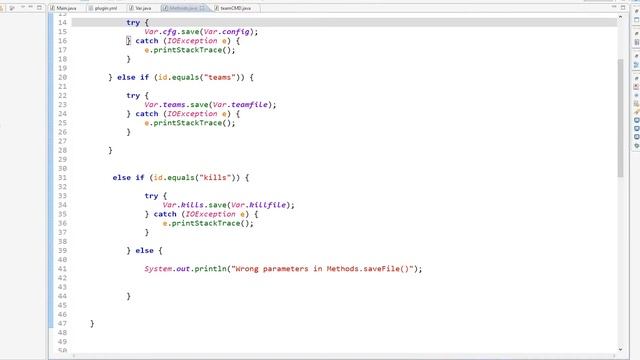Click the } else { on line 39
This screenshot has width=640, height=360.
pyautogui.click(x=144, y=251)
